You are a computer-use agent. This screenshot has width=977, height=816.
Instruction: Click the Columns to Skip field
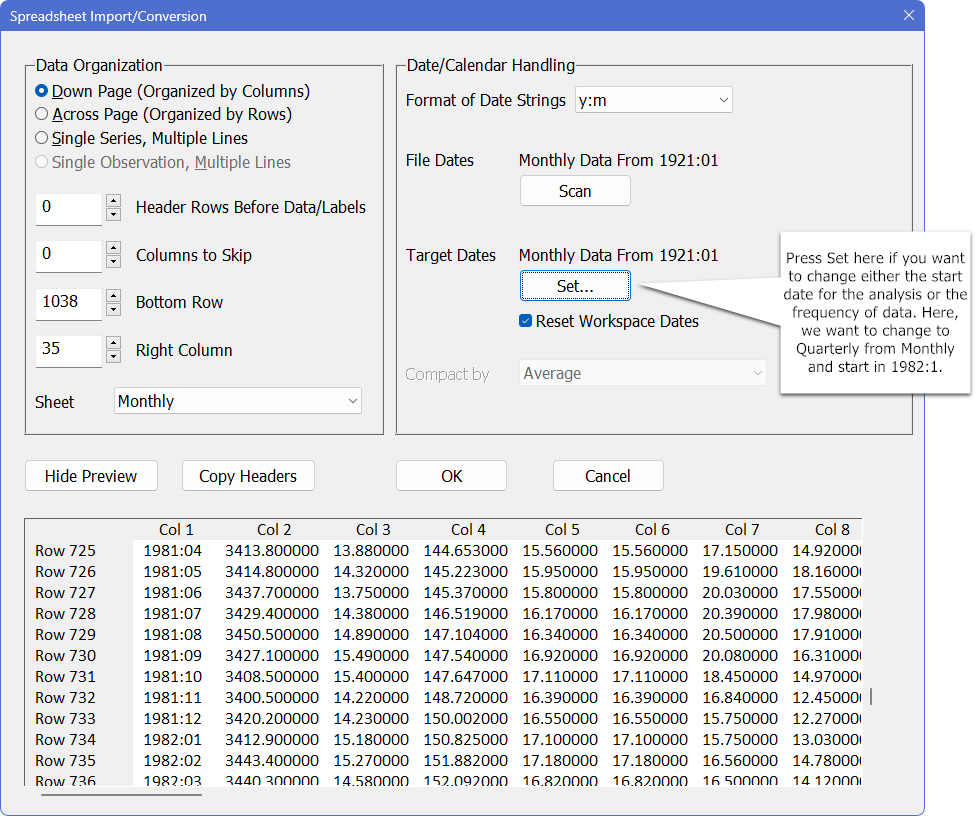point(69,255)
